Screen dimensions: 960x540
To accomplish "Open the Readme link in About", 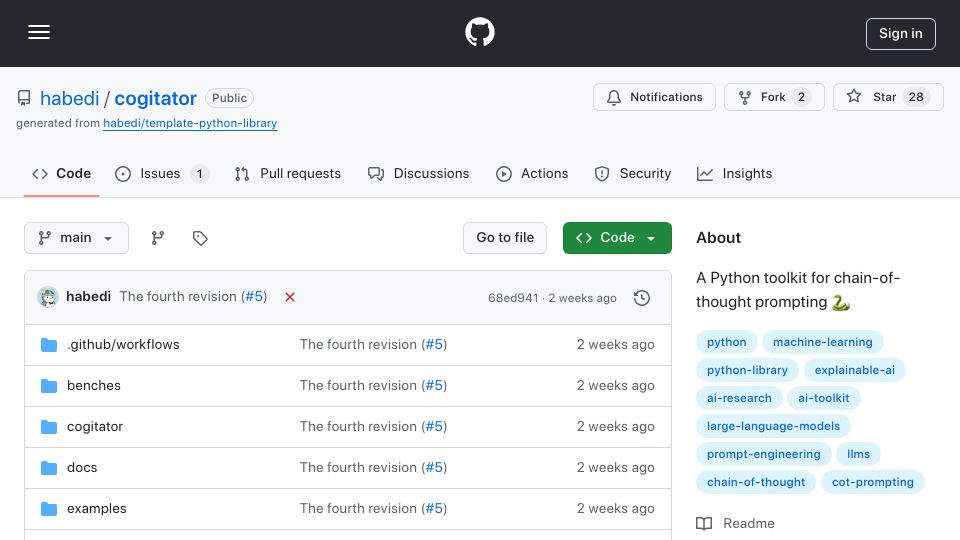I will click(735, 523).
